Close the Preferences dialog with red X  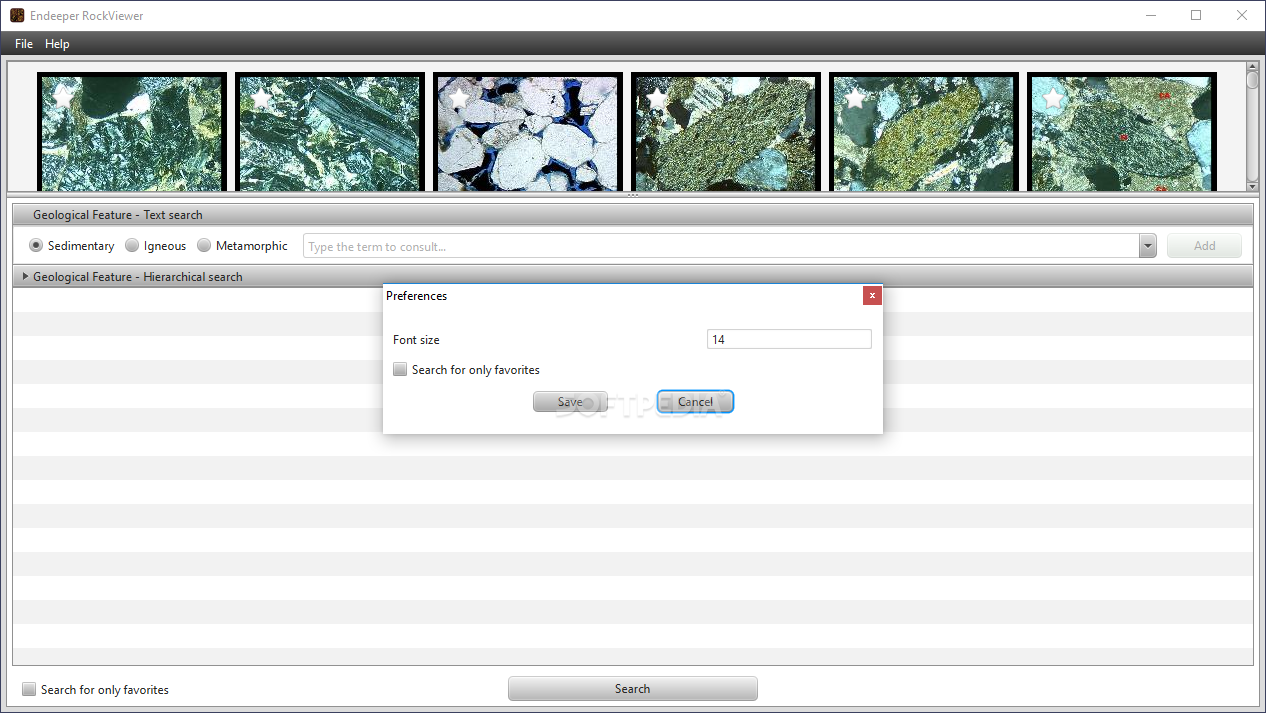pyautogui.click(x=872, y=296)
